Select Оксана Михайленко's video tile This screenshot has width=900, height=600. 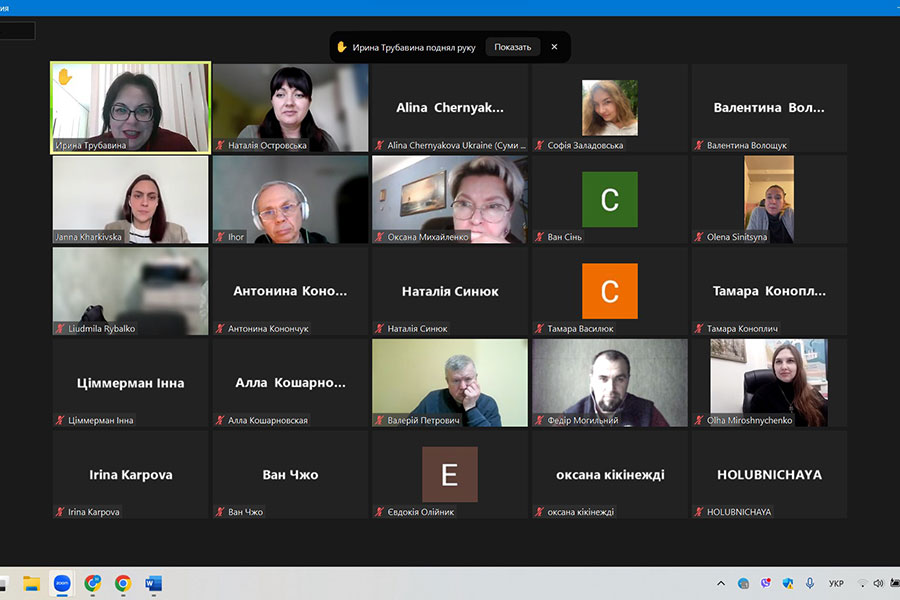coord(450,199)
